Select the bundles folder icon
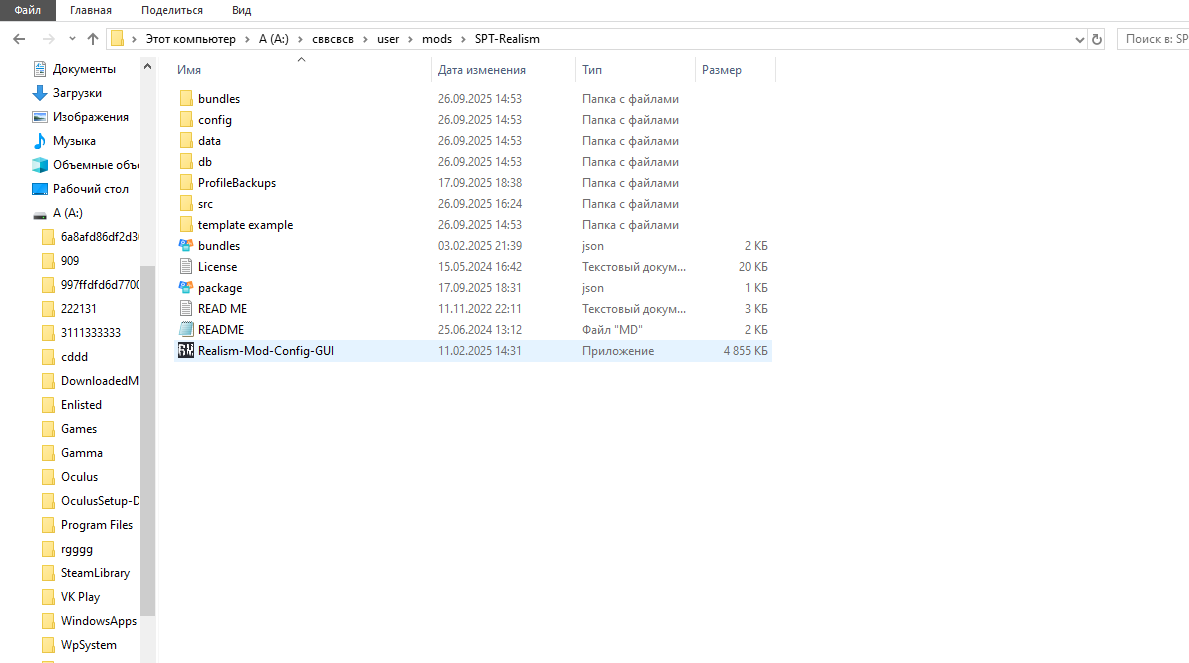Screen dimensions: 1189x663 (186, 99)
